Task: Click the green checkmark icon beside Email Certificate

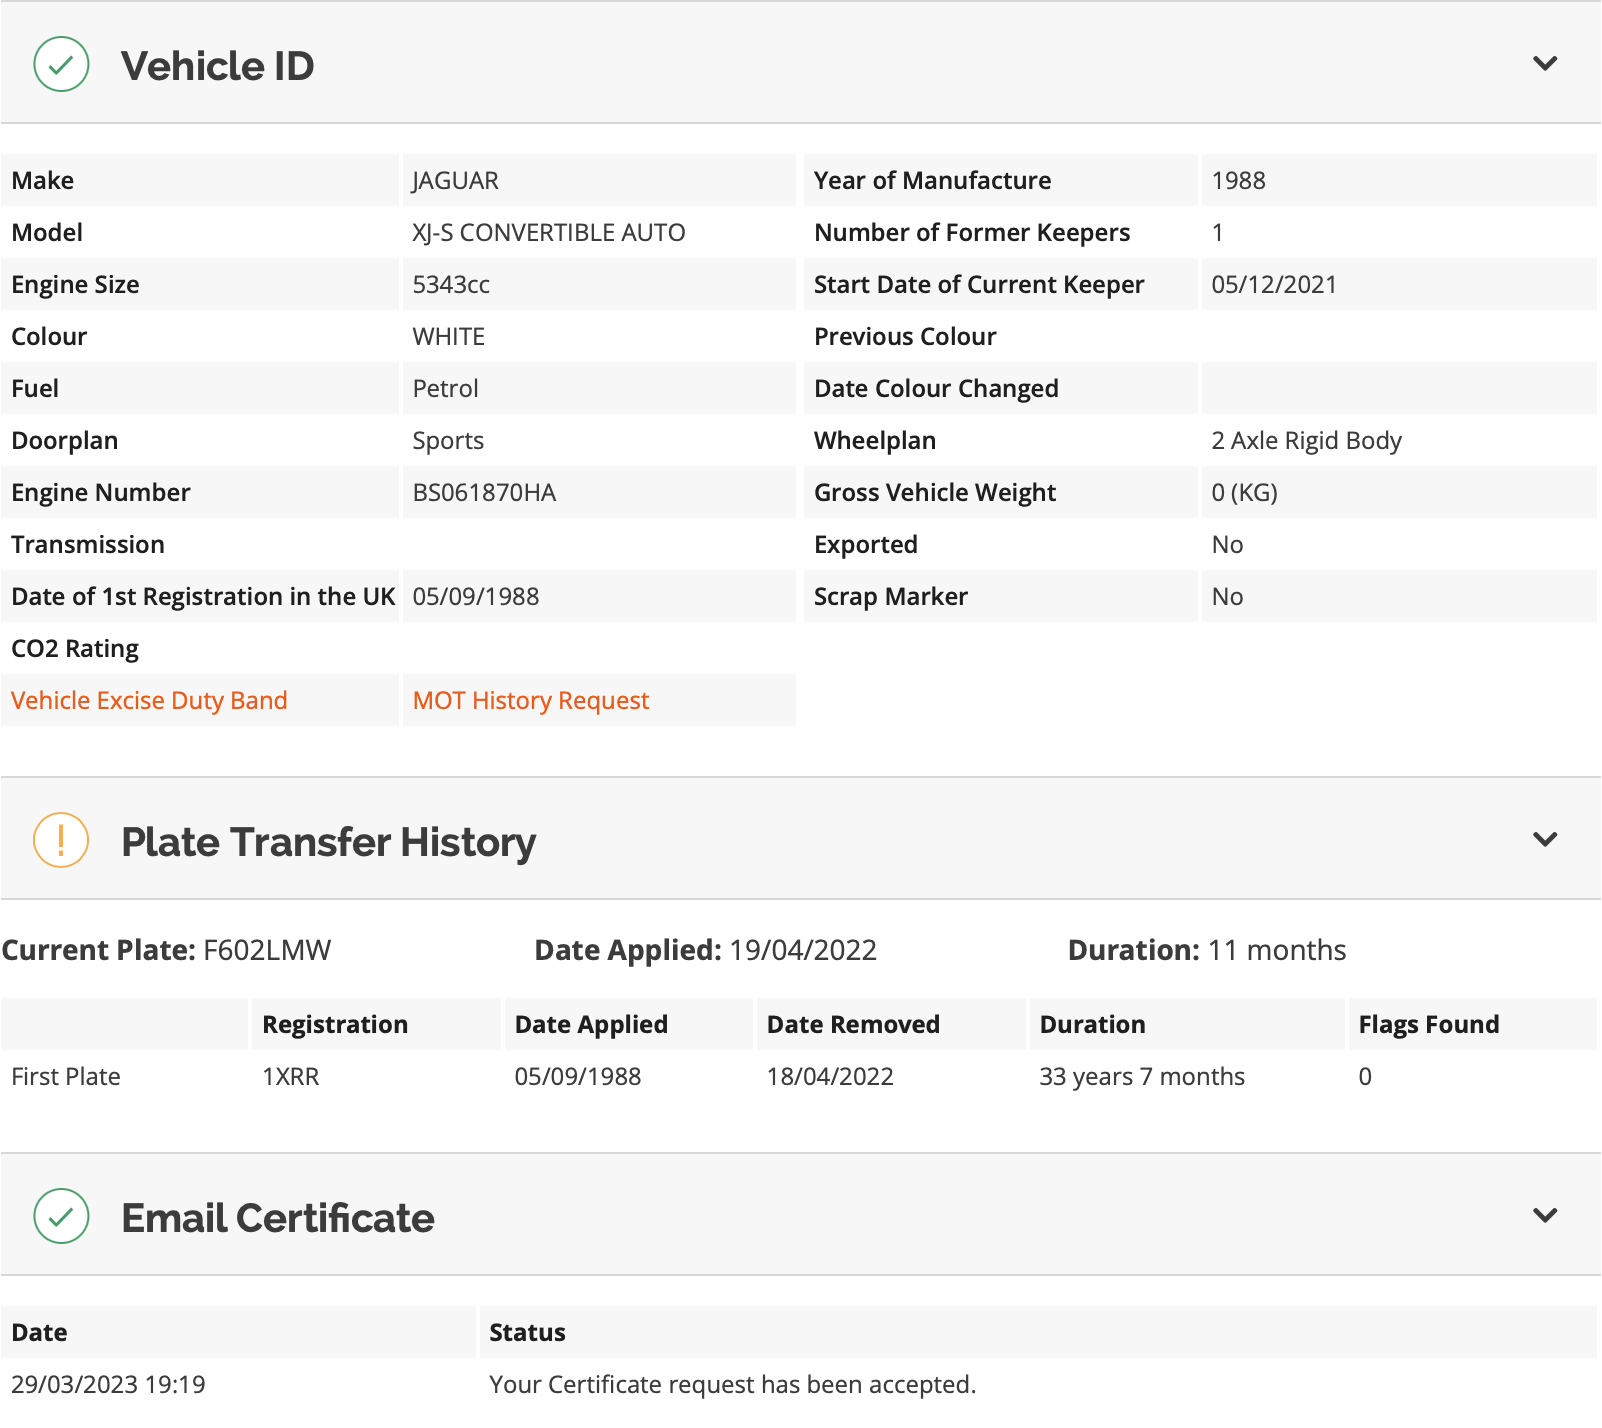Action: pyautogui.click(x=61, y=1216)
